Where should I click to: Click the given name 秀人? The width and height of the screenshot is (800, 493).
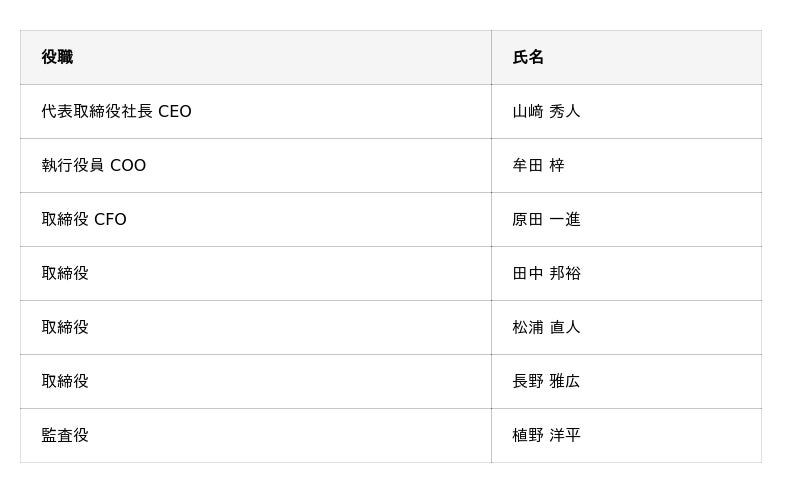coord(565,111)
